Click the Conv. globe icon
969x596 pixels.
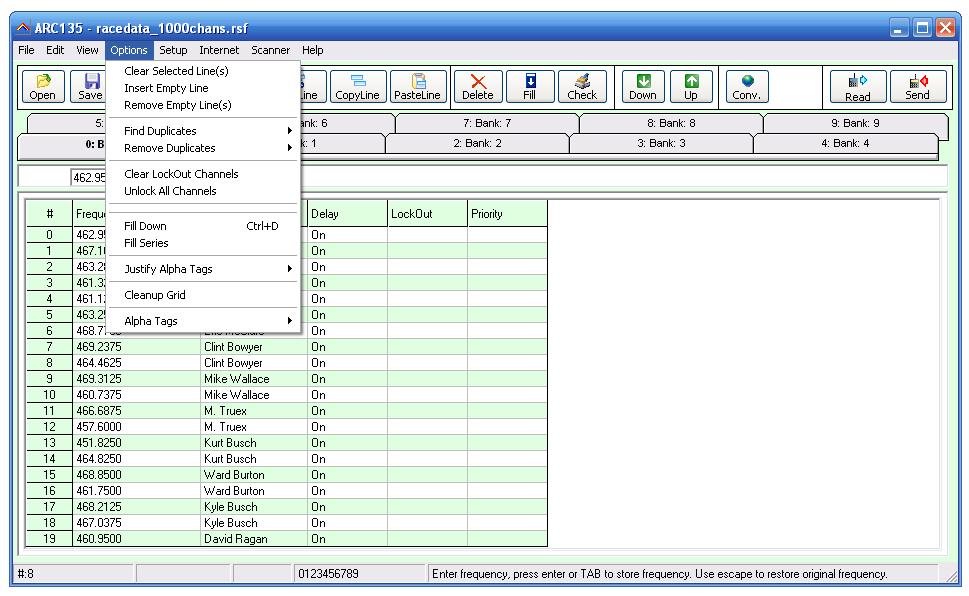(x=747, y=87)
